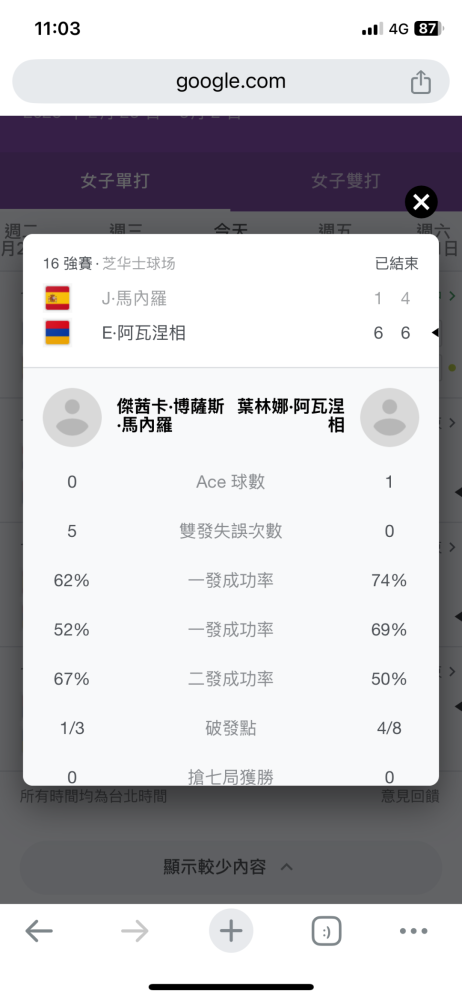Close the match stats popup with X

tap(421, 203)
